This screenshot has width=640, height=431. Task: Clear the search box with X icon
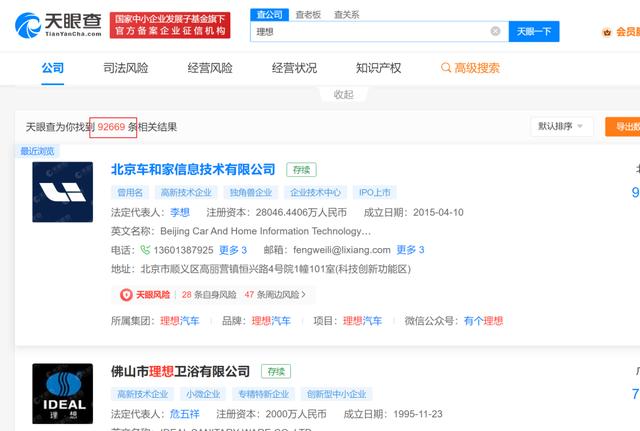[x=495, y=32]
